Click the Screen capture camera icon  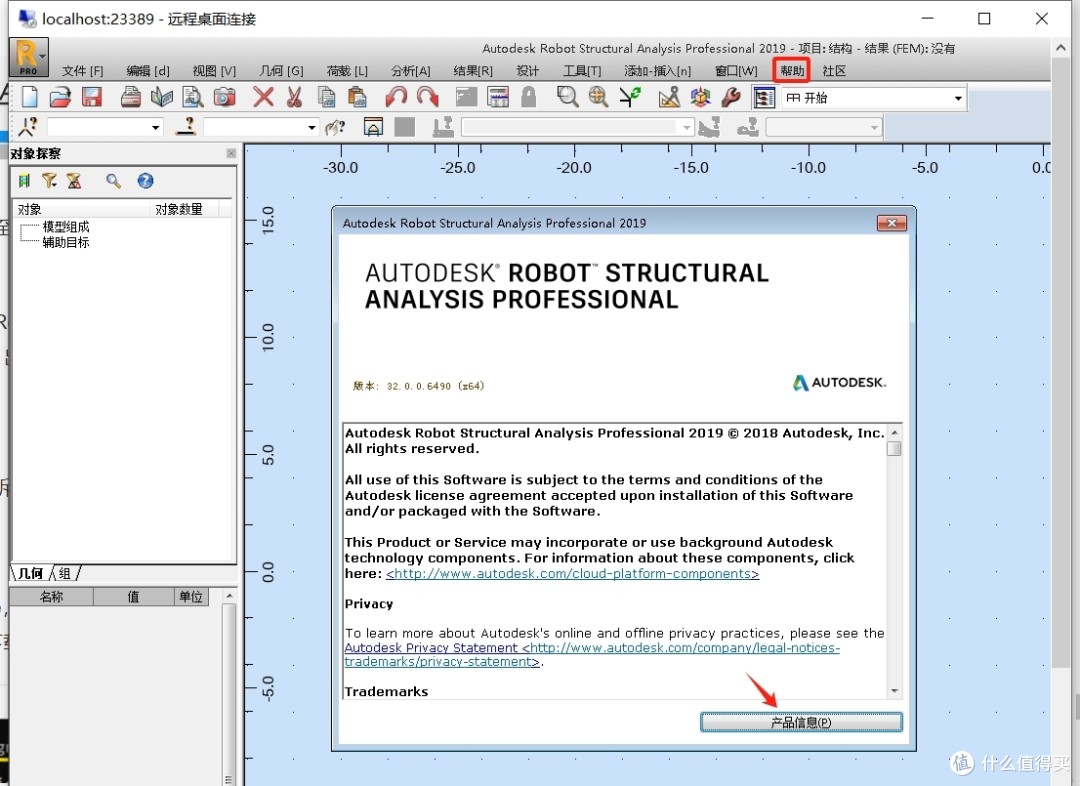tap(224, 97)
